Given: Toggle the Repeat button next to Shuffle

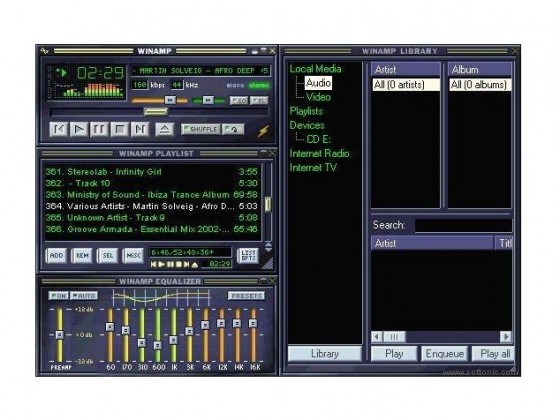Looking at the screenshot, I should [x=233, y=129].
